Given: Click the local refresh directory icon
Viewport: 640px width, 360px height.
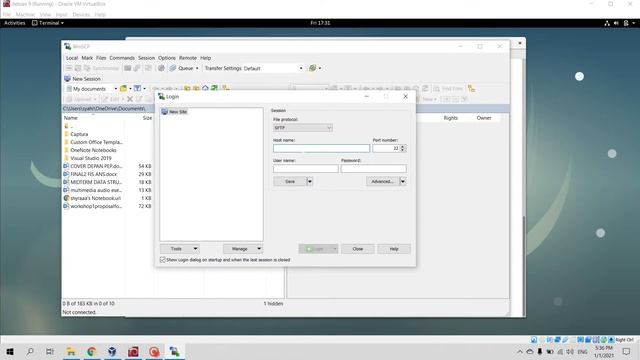Looking at the screenshot, I should pyautogui.click(x=214, y=89).
